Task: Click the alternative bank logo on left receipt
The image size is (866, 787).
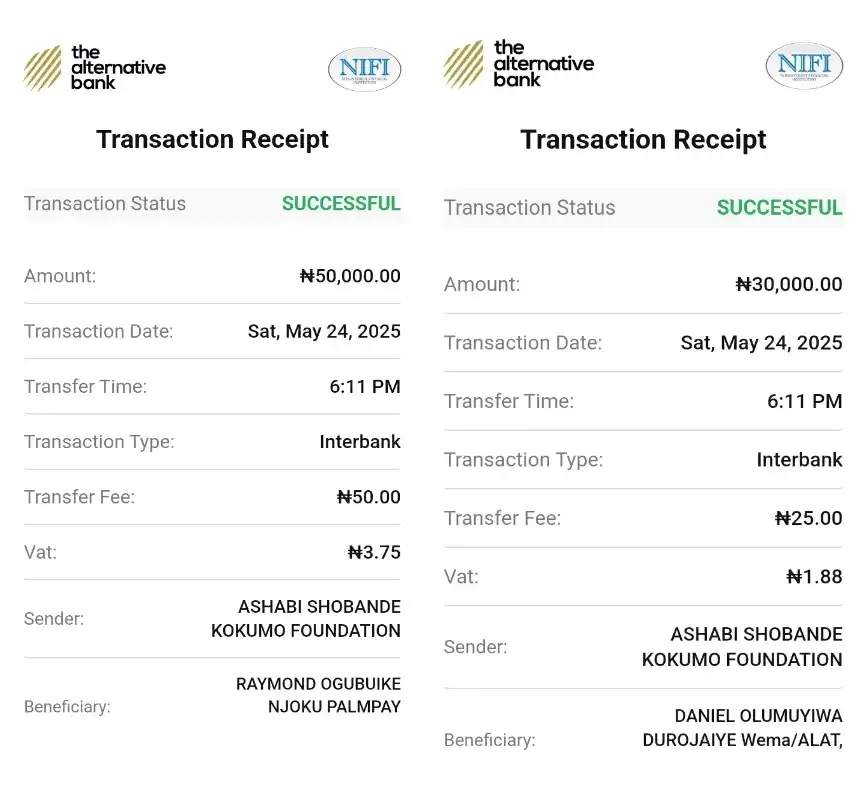Action: coord(94,68)
